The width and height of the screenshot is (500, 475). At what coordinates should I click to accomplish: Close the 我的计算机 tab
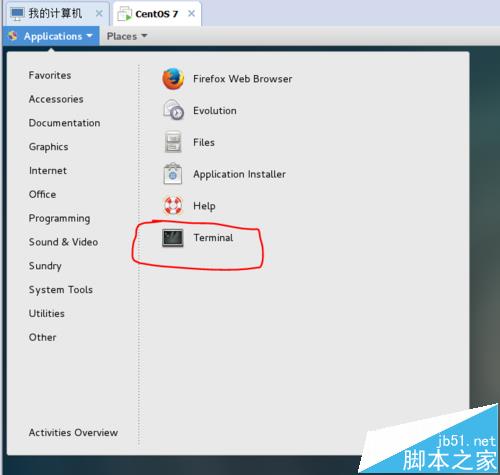coord(99,14)
